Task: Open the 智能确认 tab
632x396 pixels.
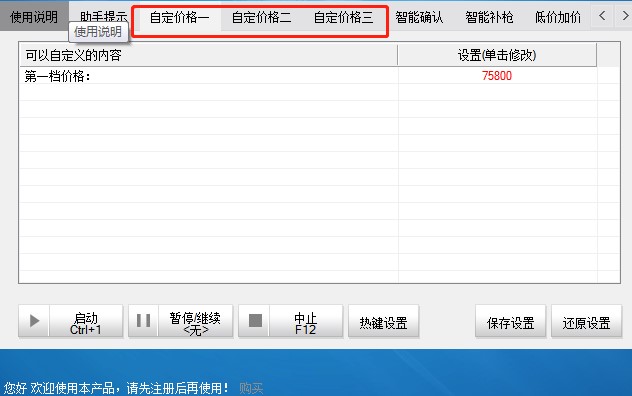Action: pyautogui.click(x=419, y=17)
